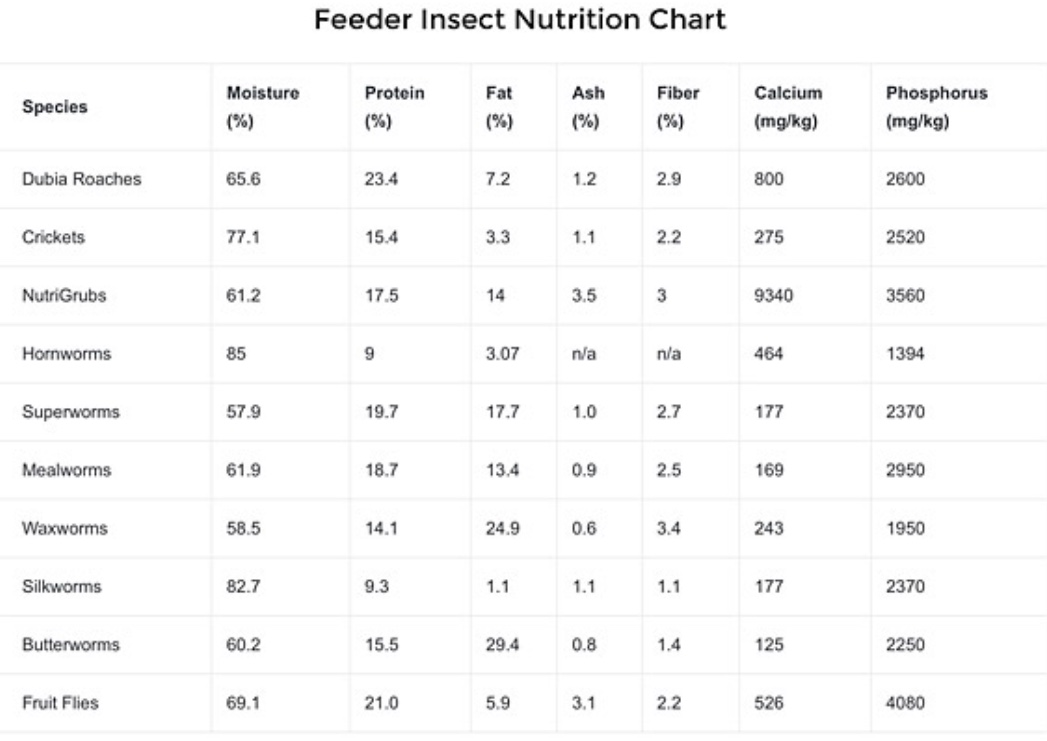The image size is (1047, 741).
Task: Select the Fat (%) column header
Action: [498, 109]
